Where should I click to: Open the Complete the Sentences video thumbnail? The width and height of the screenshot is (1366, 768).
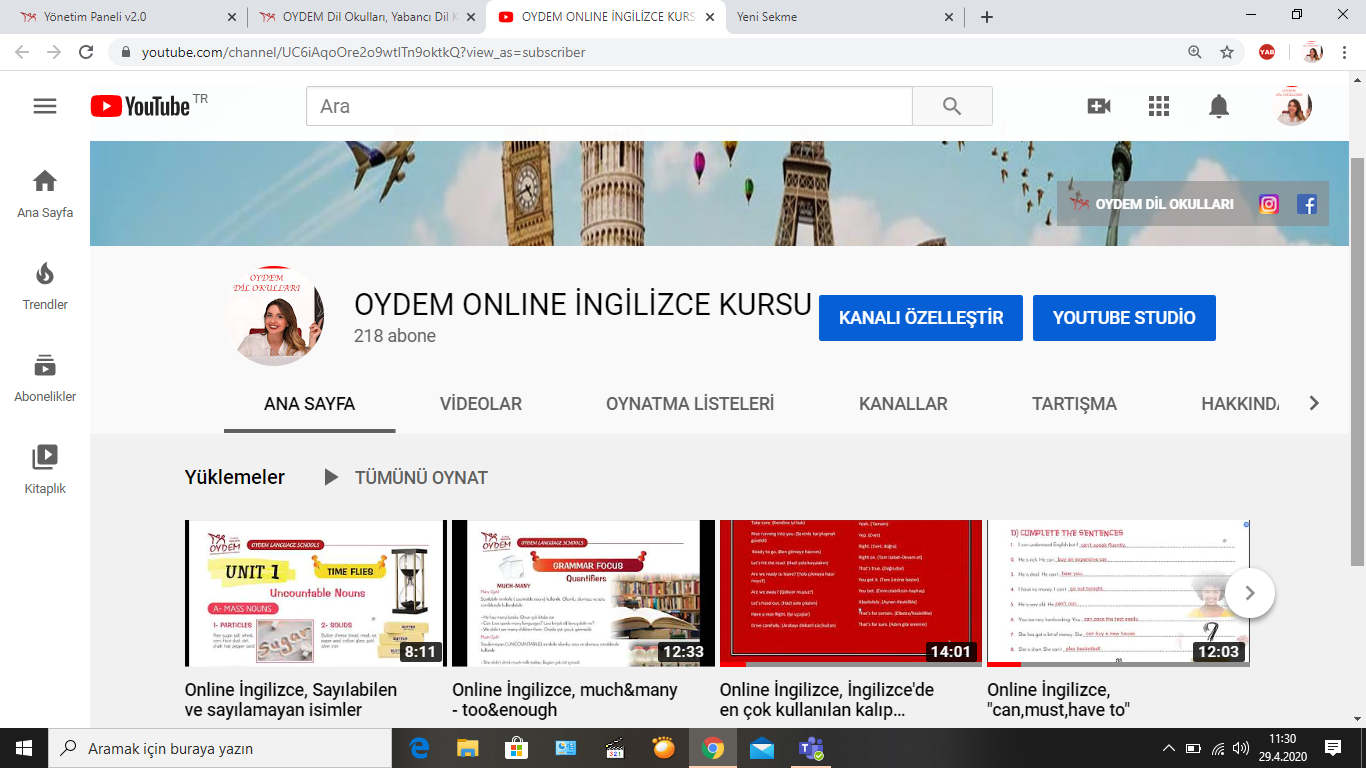pyautogui.click(x=1118, y=593)
